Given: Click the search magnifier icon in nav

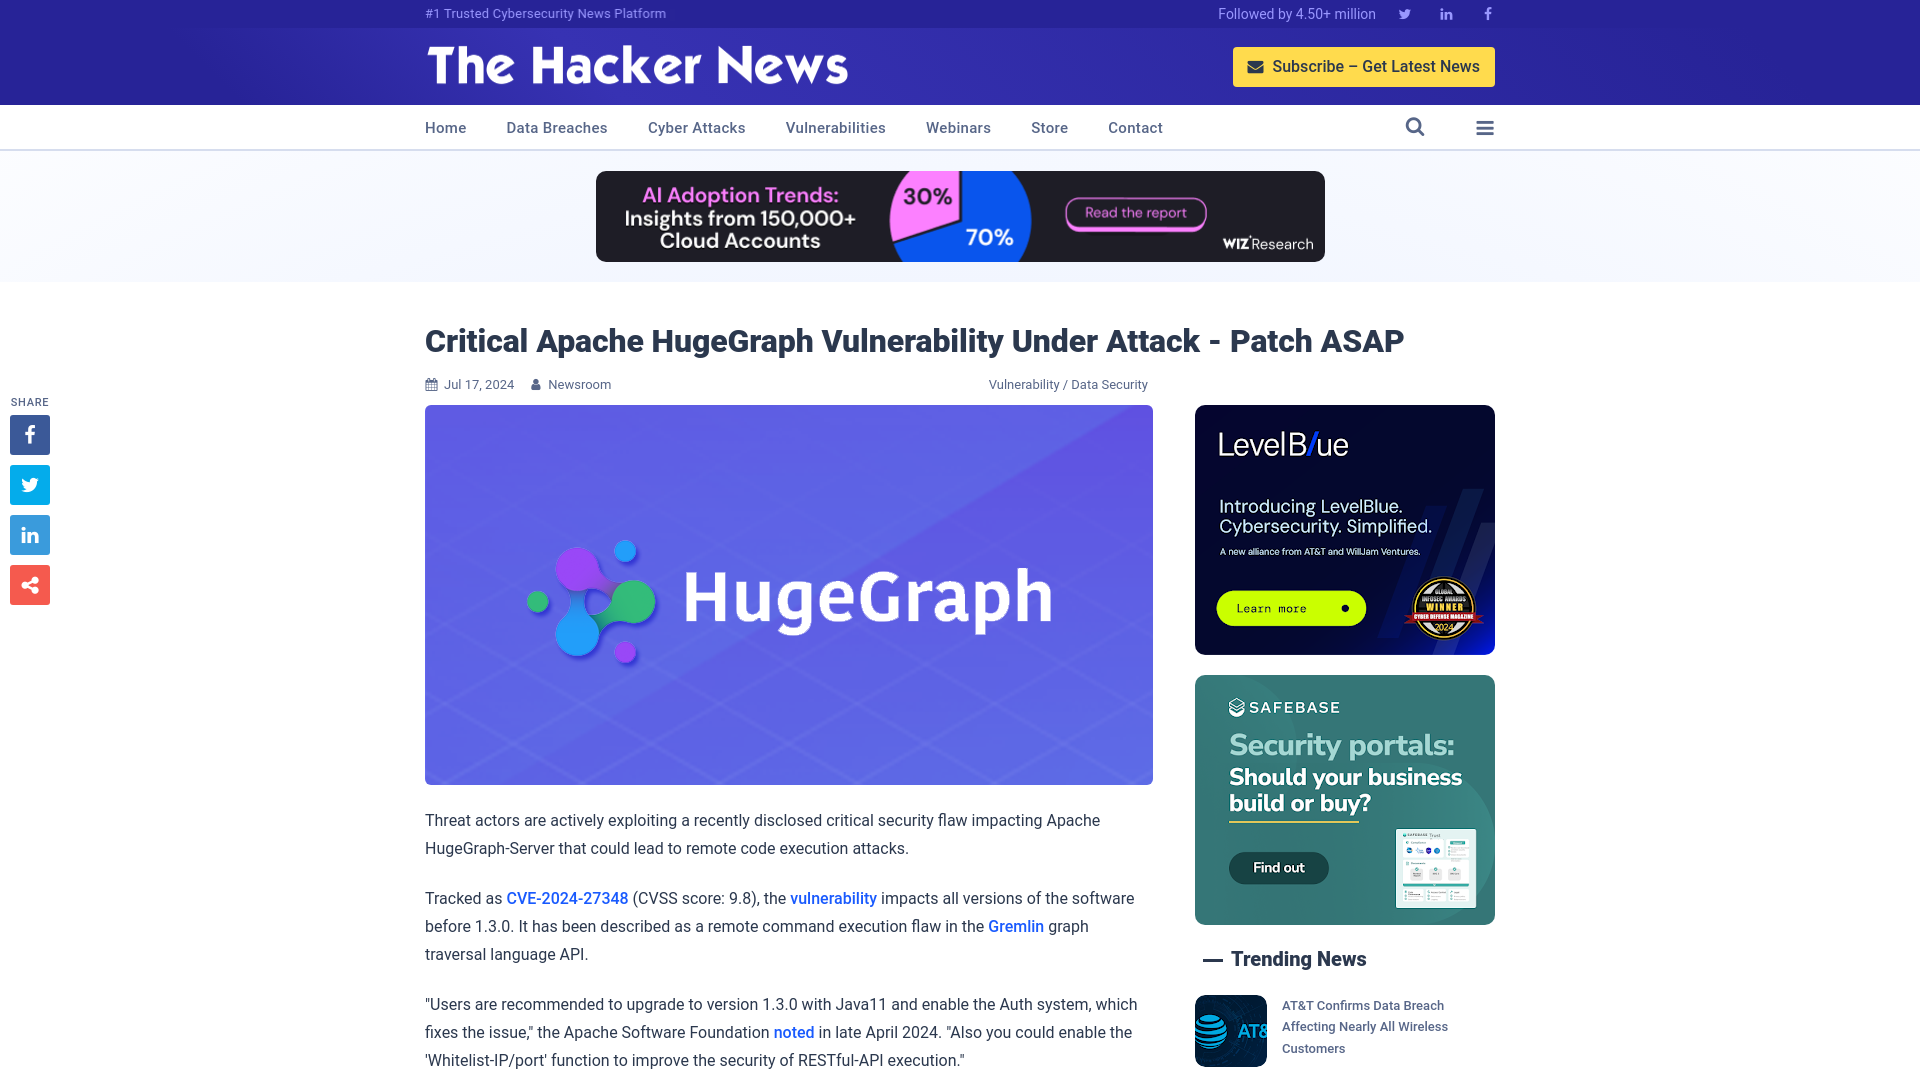Looking at the screenshot, I should tap(1415, 127).
